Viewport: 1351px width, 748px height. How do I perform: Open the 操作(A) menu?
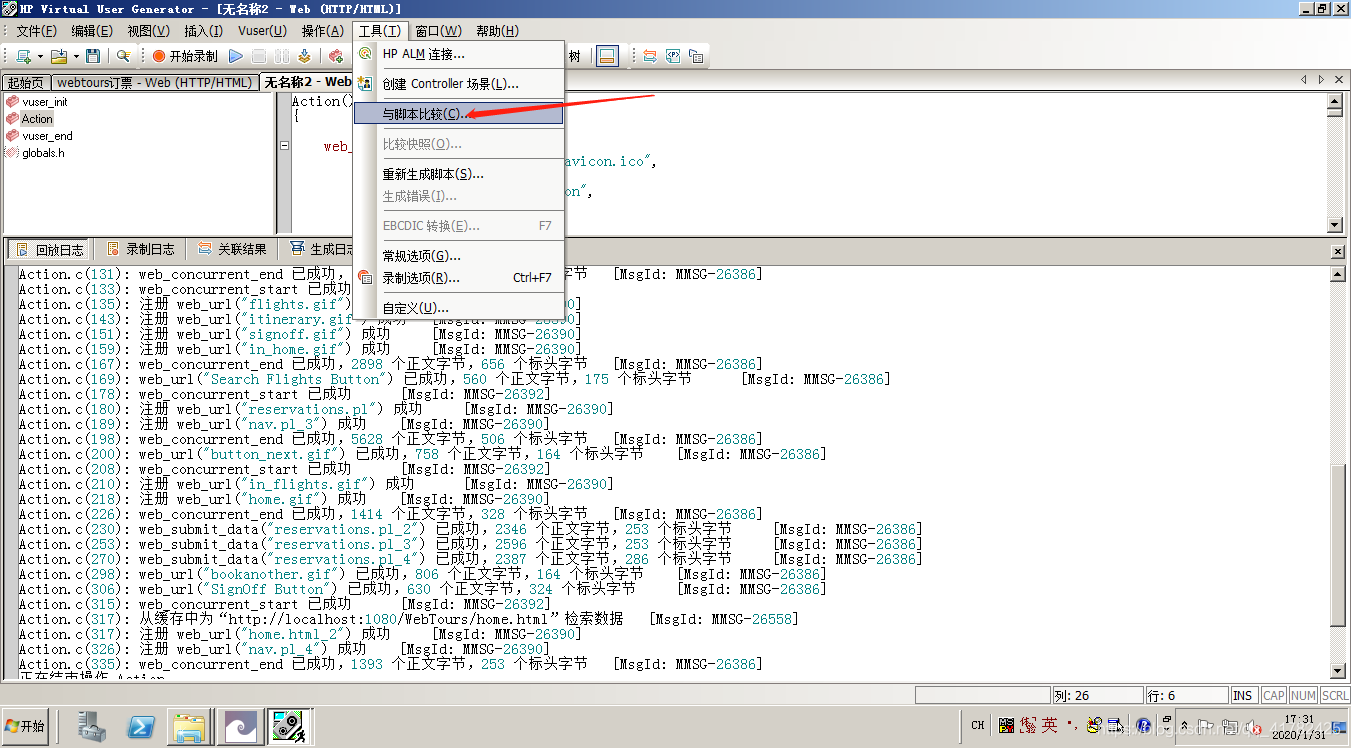[x=323, y=31]
